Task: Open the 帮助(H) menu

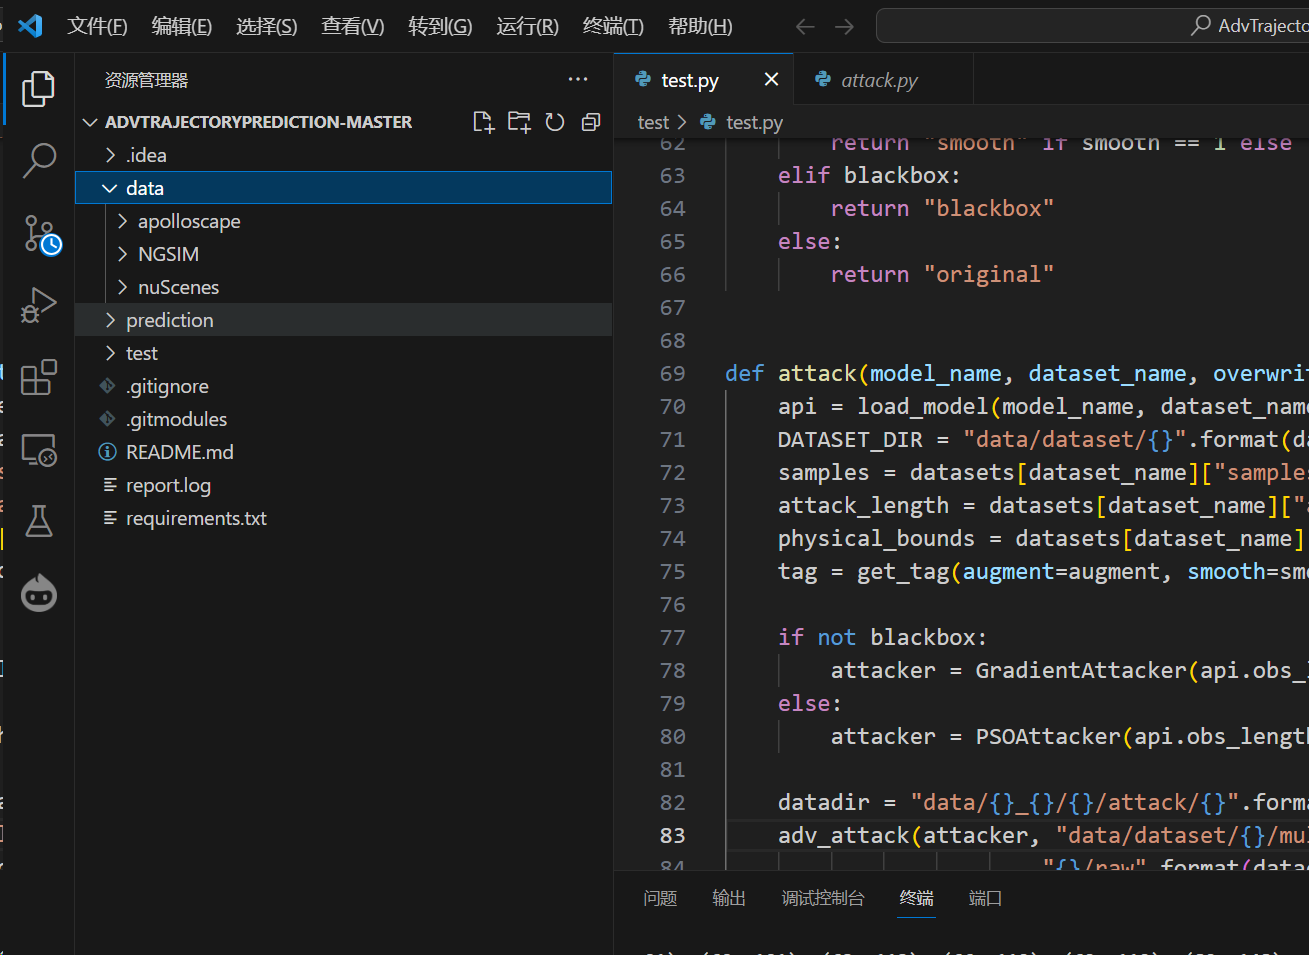Action: pos(700,27)
